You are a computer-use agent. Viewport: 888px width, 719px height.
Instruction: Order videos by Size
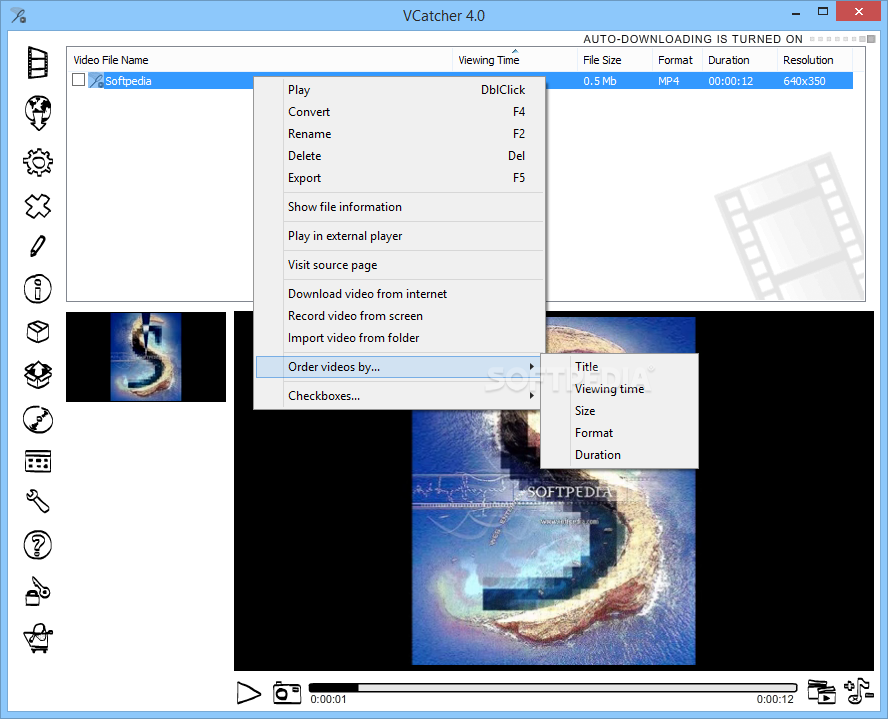[619, 411]
